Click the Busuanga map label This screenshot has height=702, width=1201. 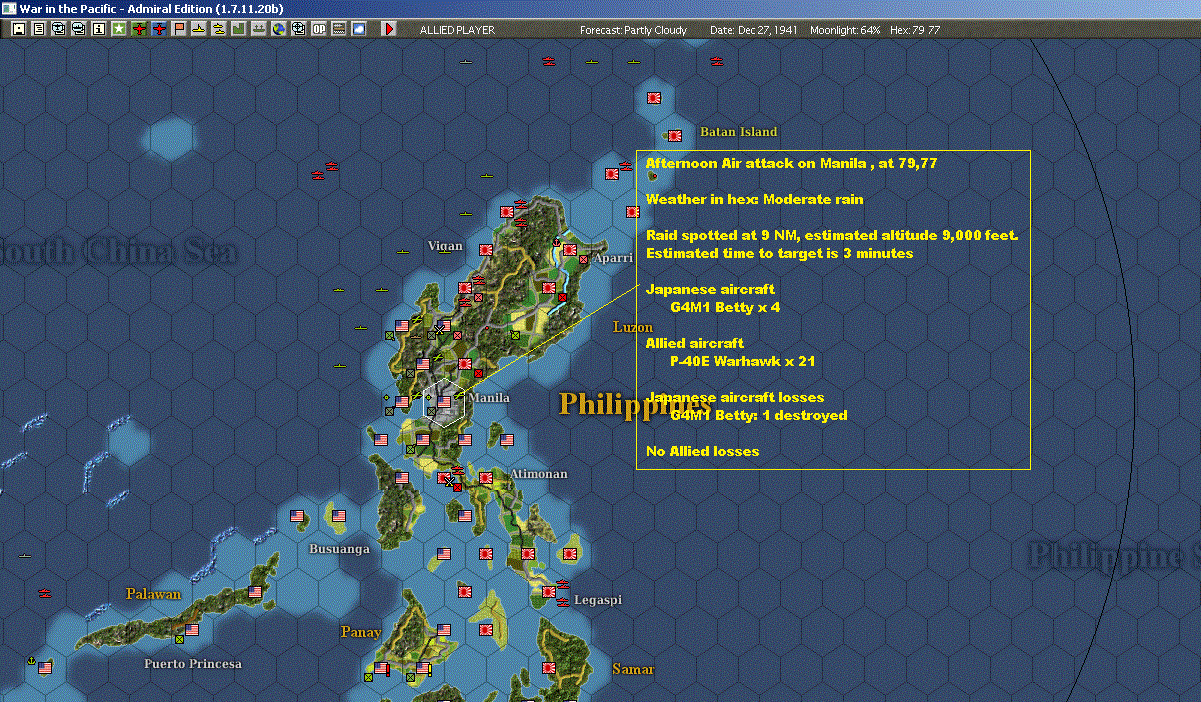[x=339, y=549]
